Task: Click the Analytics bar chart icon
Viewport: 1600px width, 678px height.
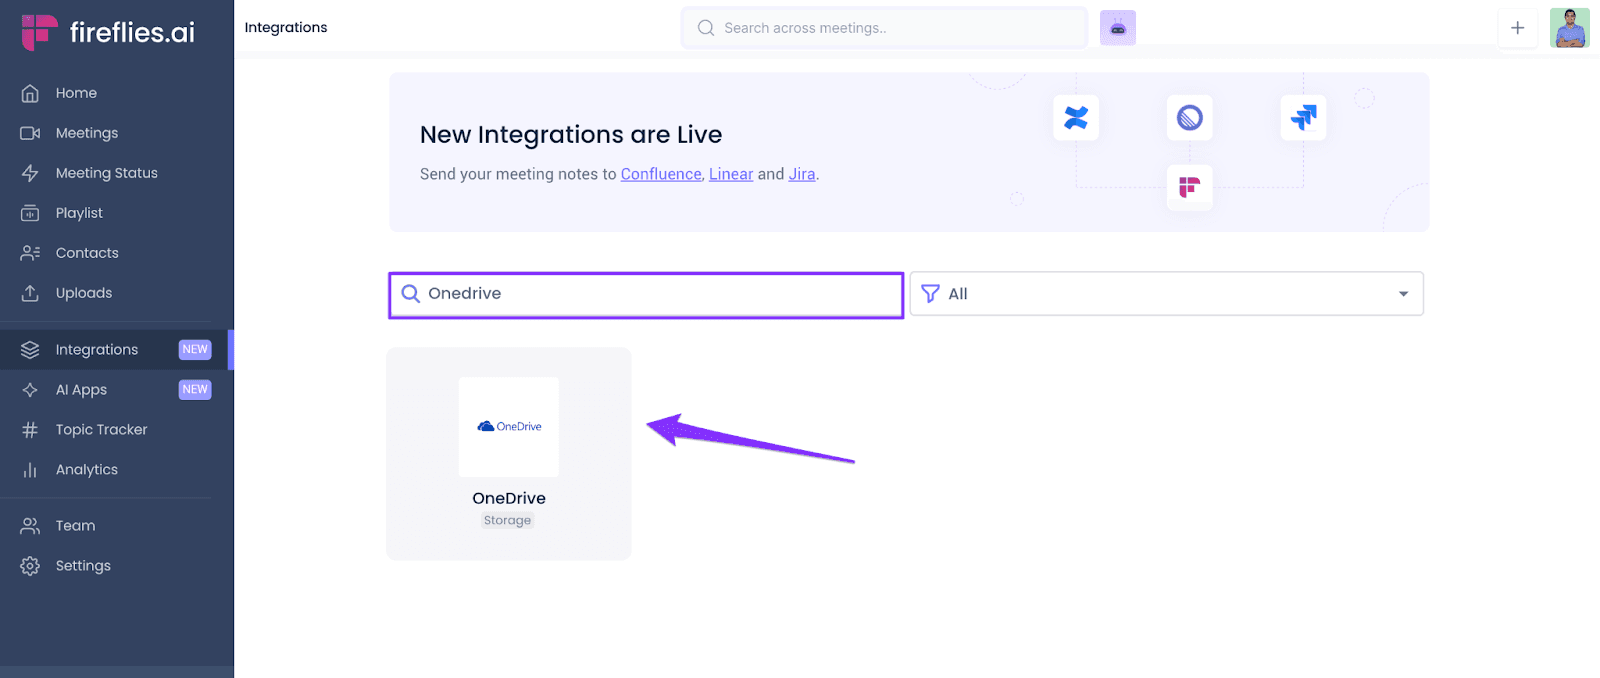Action: pyautogui.click(x=30, y=470)
